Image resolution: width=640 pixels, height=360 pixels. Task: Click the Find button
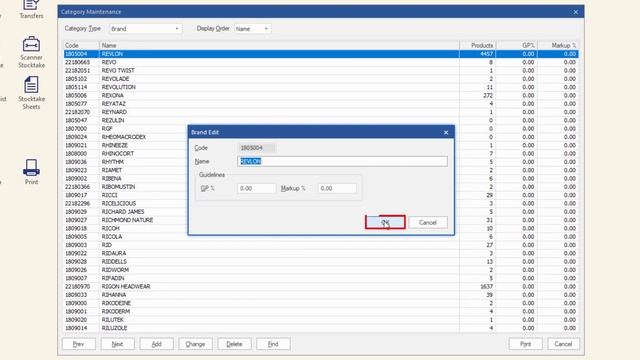point(273,344)
